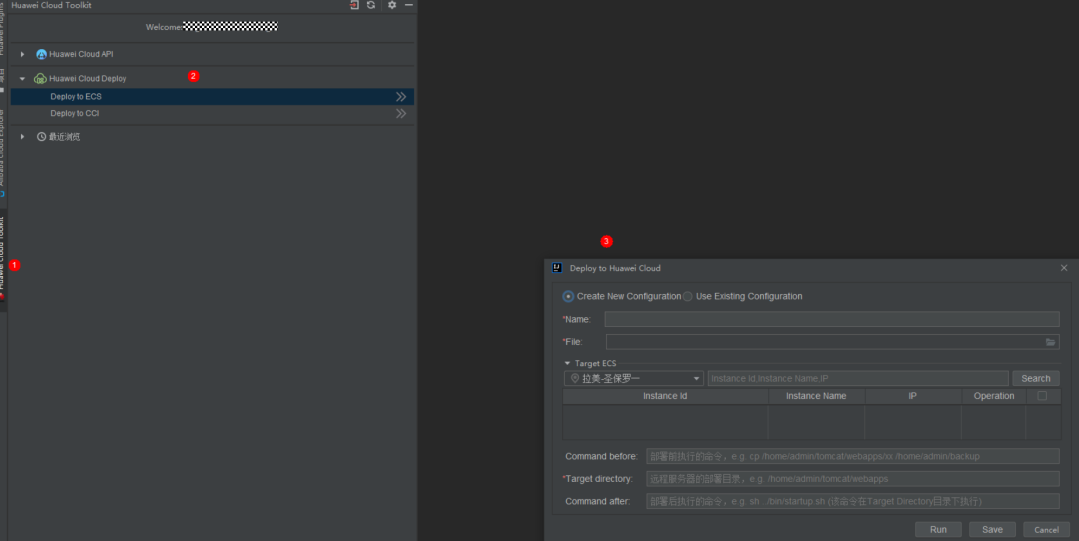Click the Operation column header
Viewport: 1079px width, 541px height.
pos(994,396)
